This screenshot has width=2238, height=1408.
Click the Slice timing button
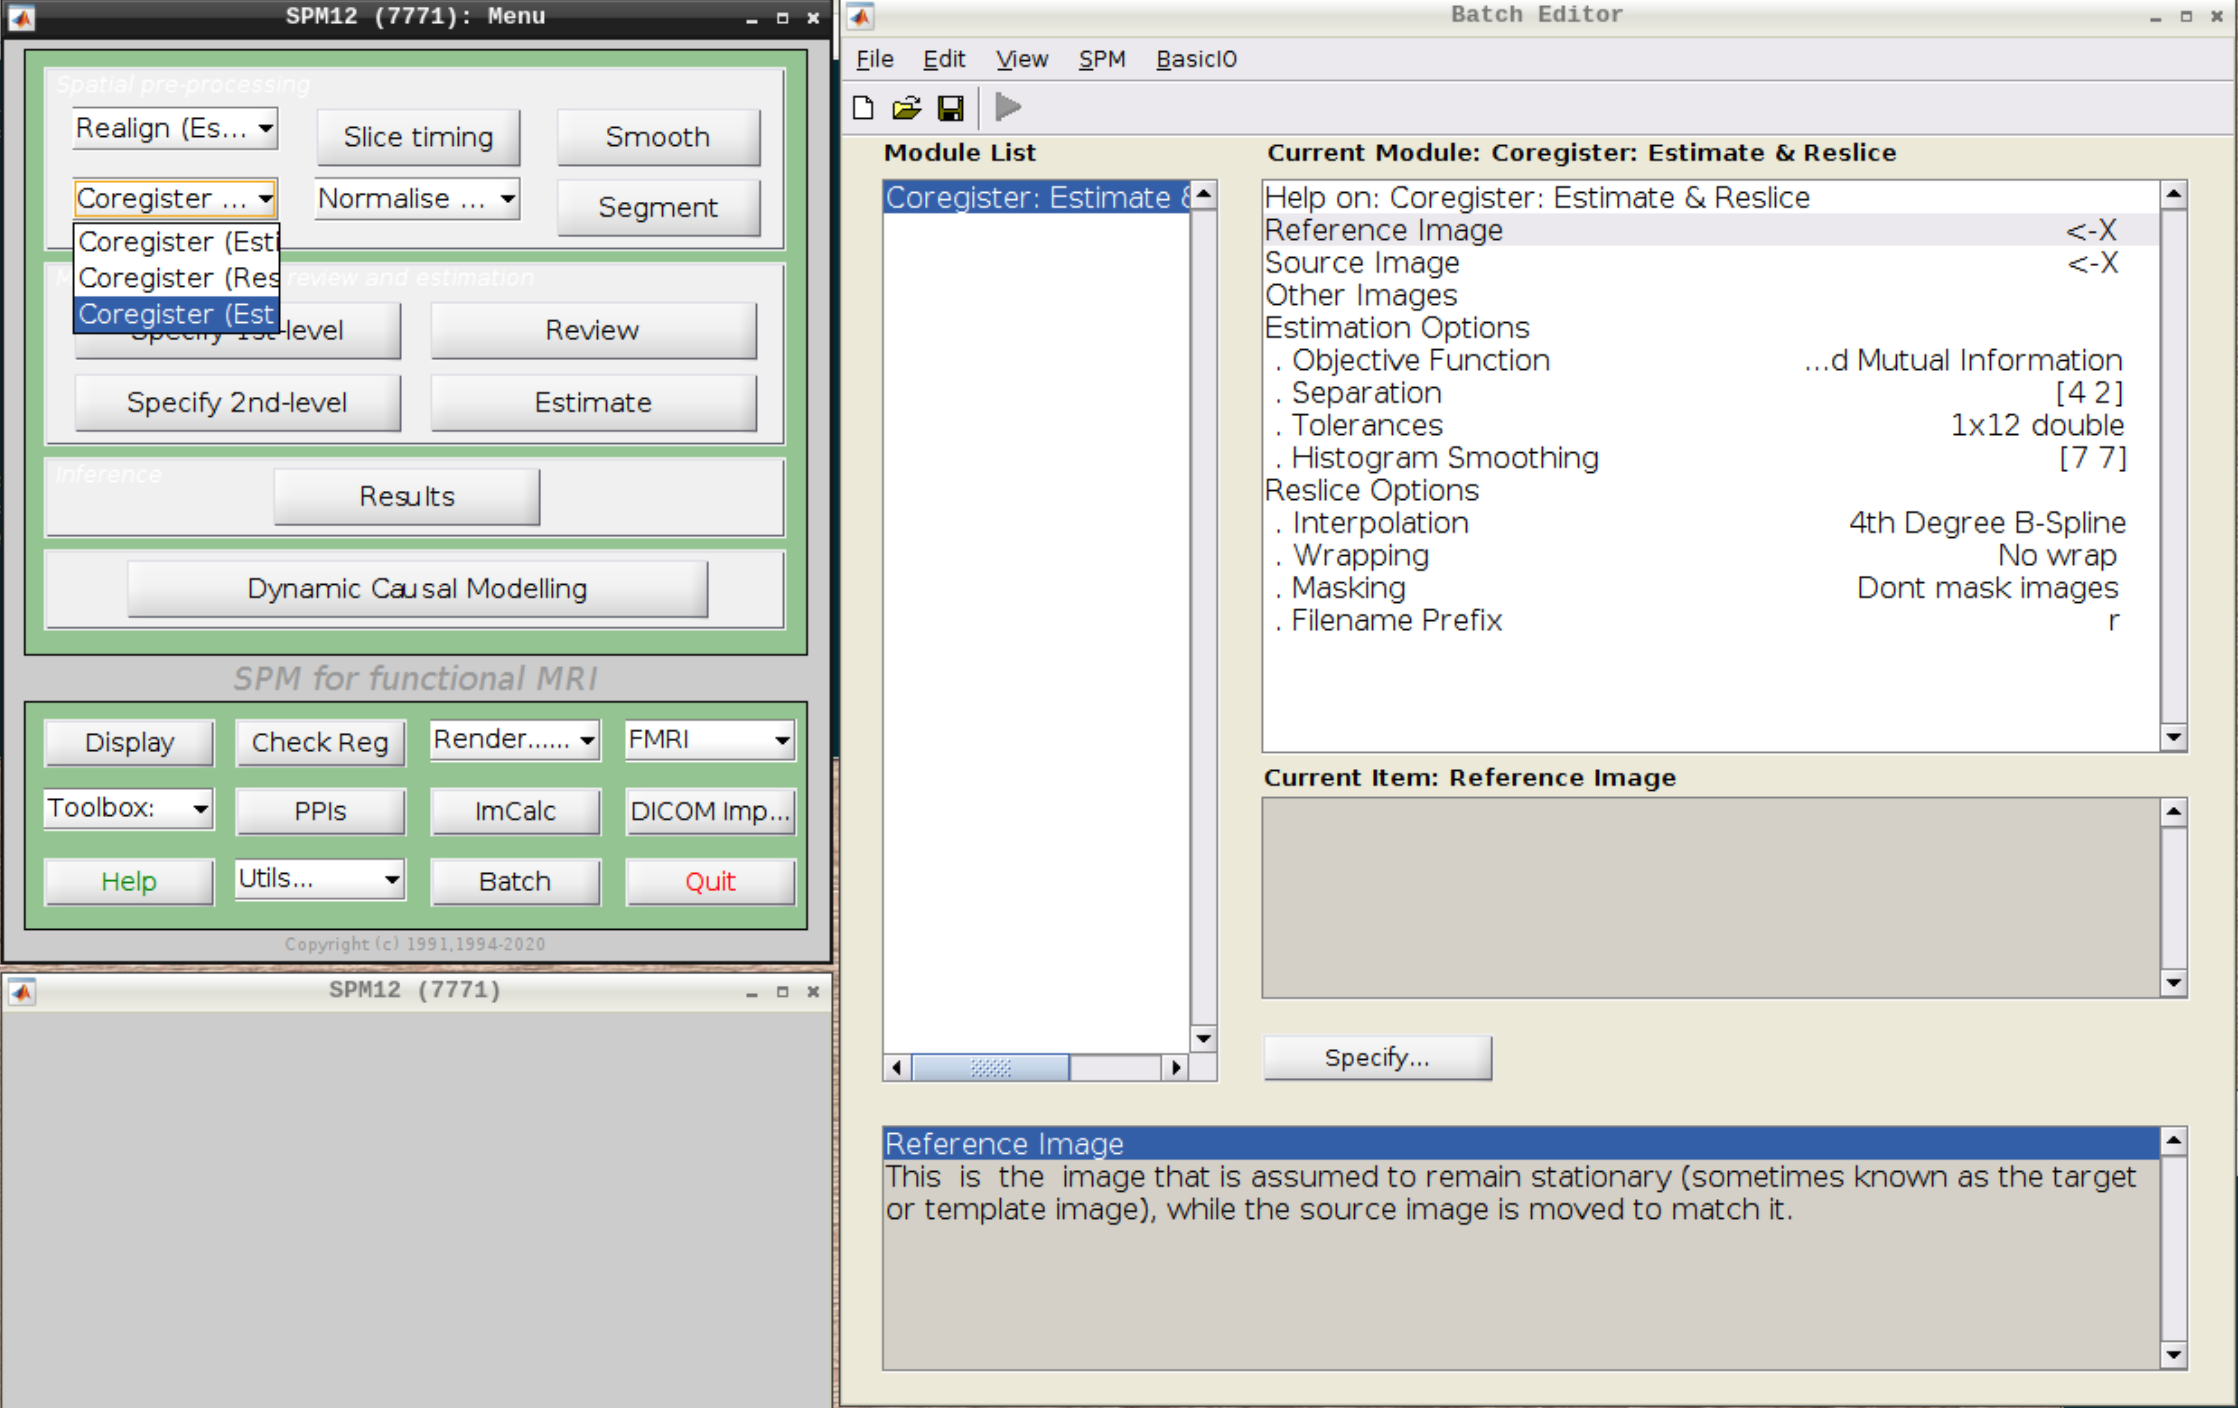[x=418, y=137]
